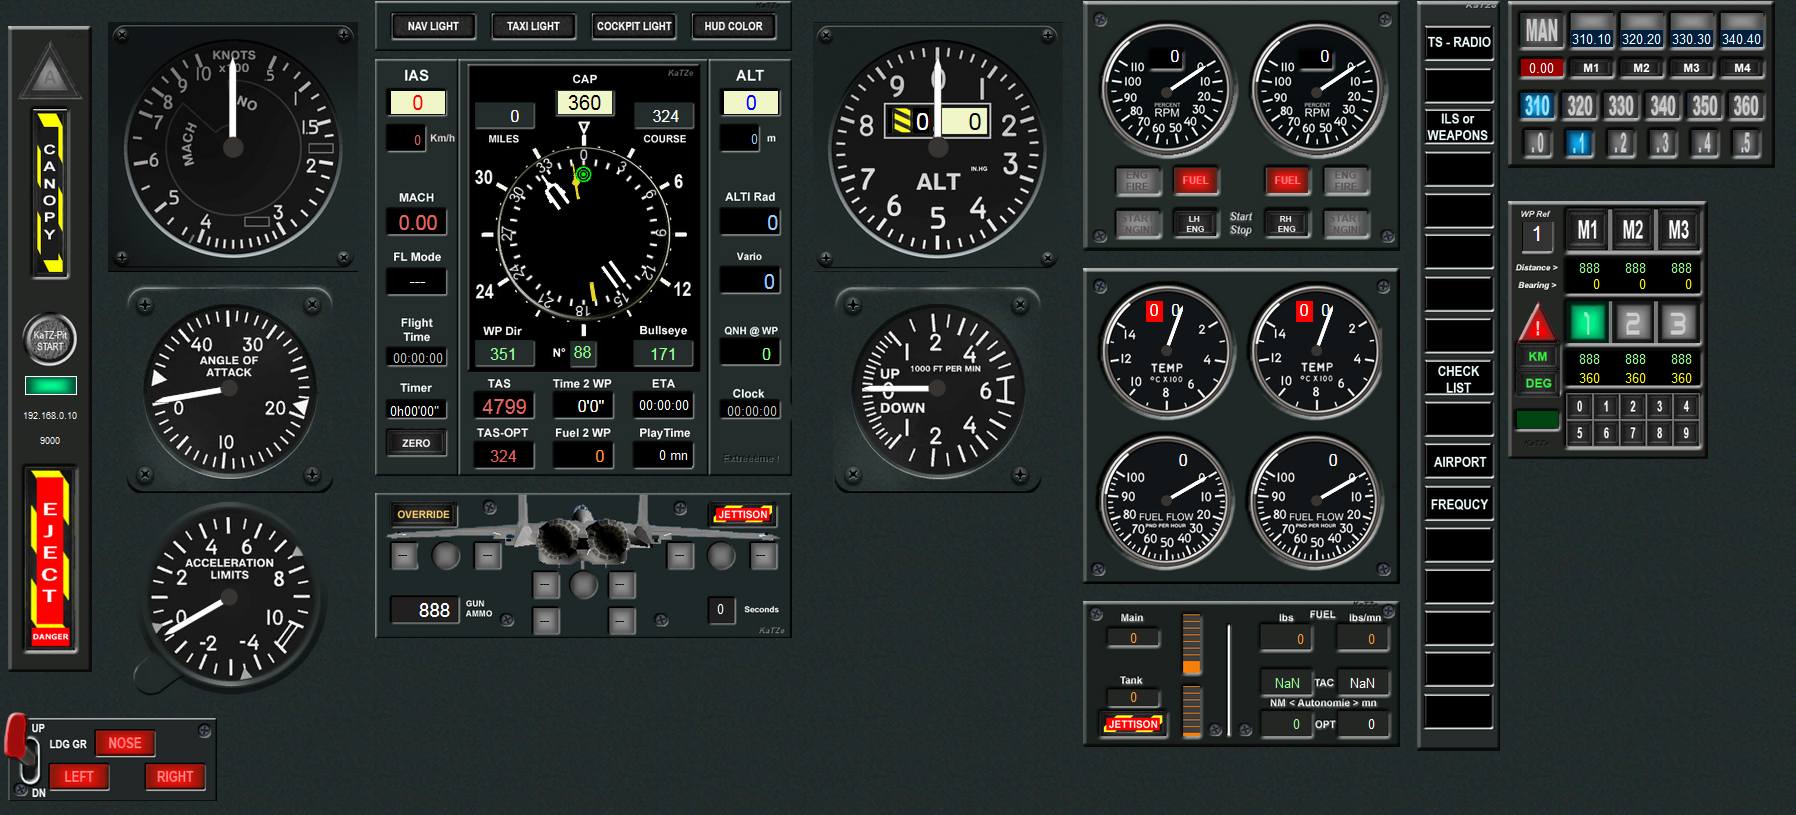Click the yellow striped CANOPY handle

coord(50,193)
